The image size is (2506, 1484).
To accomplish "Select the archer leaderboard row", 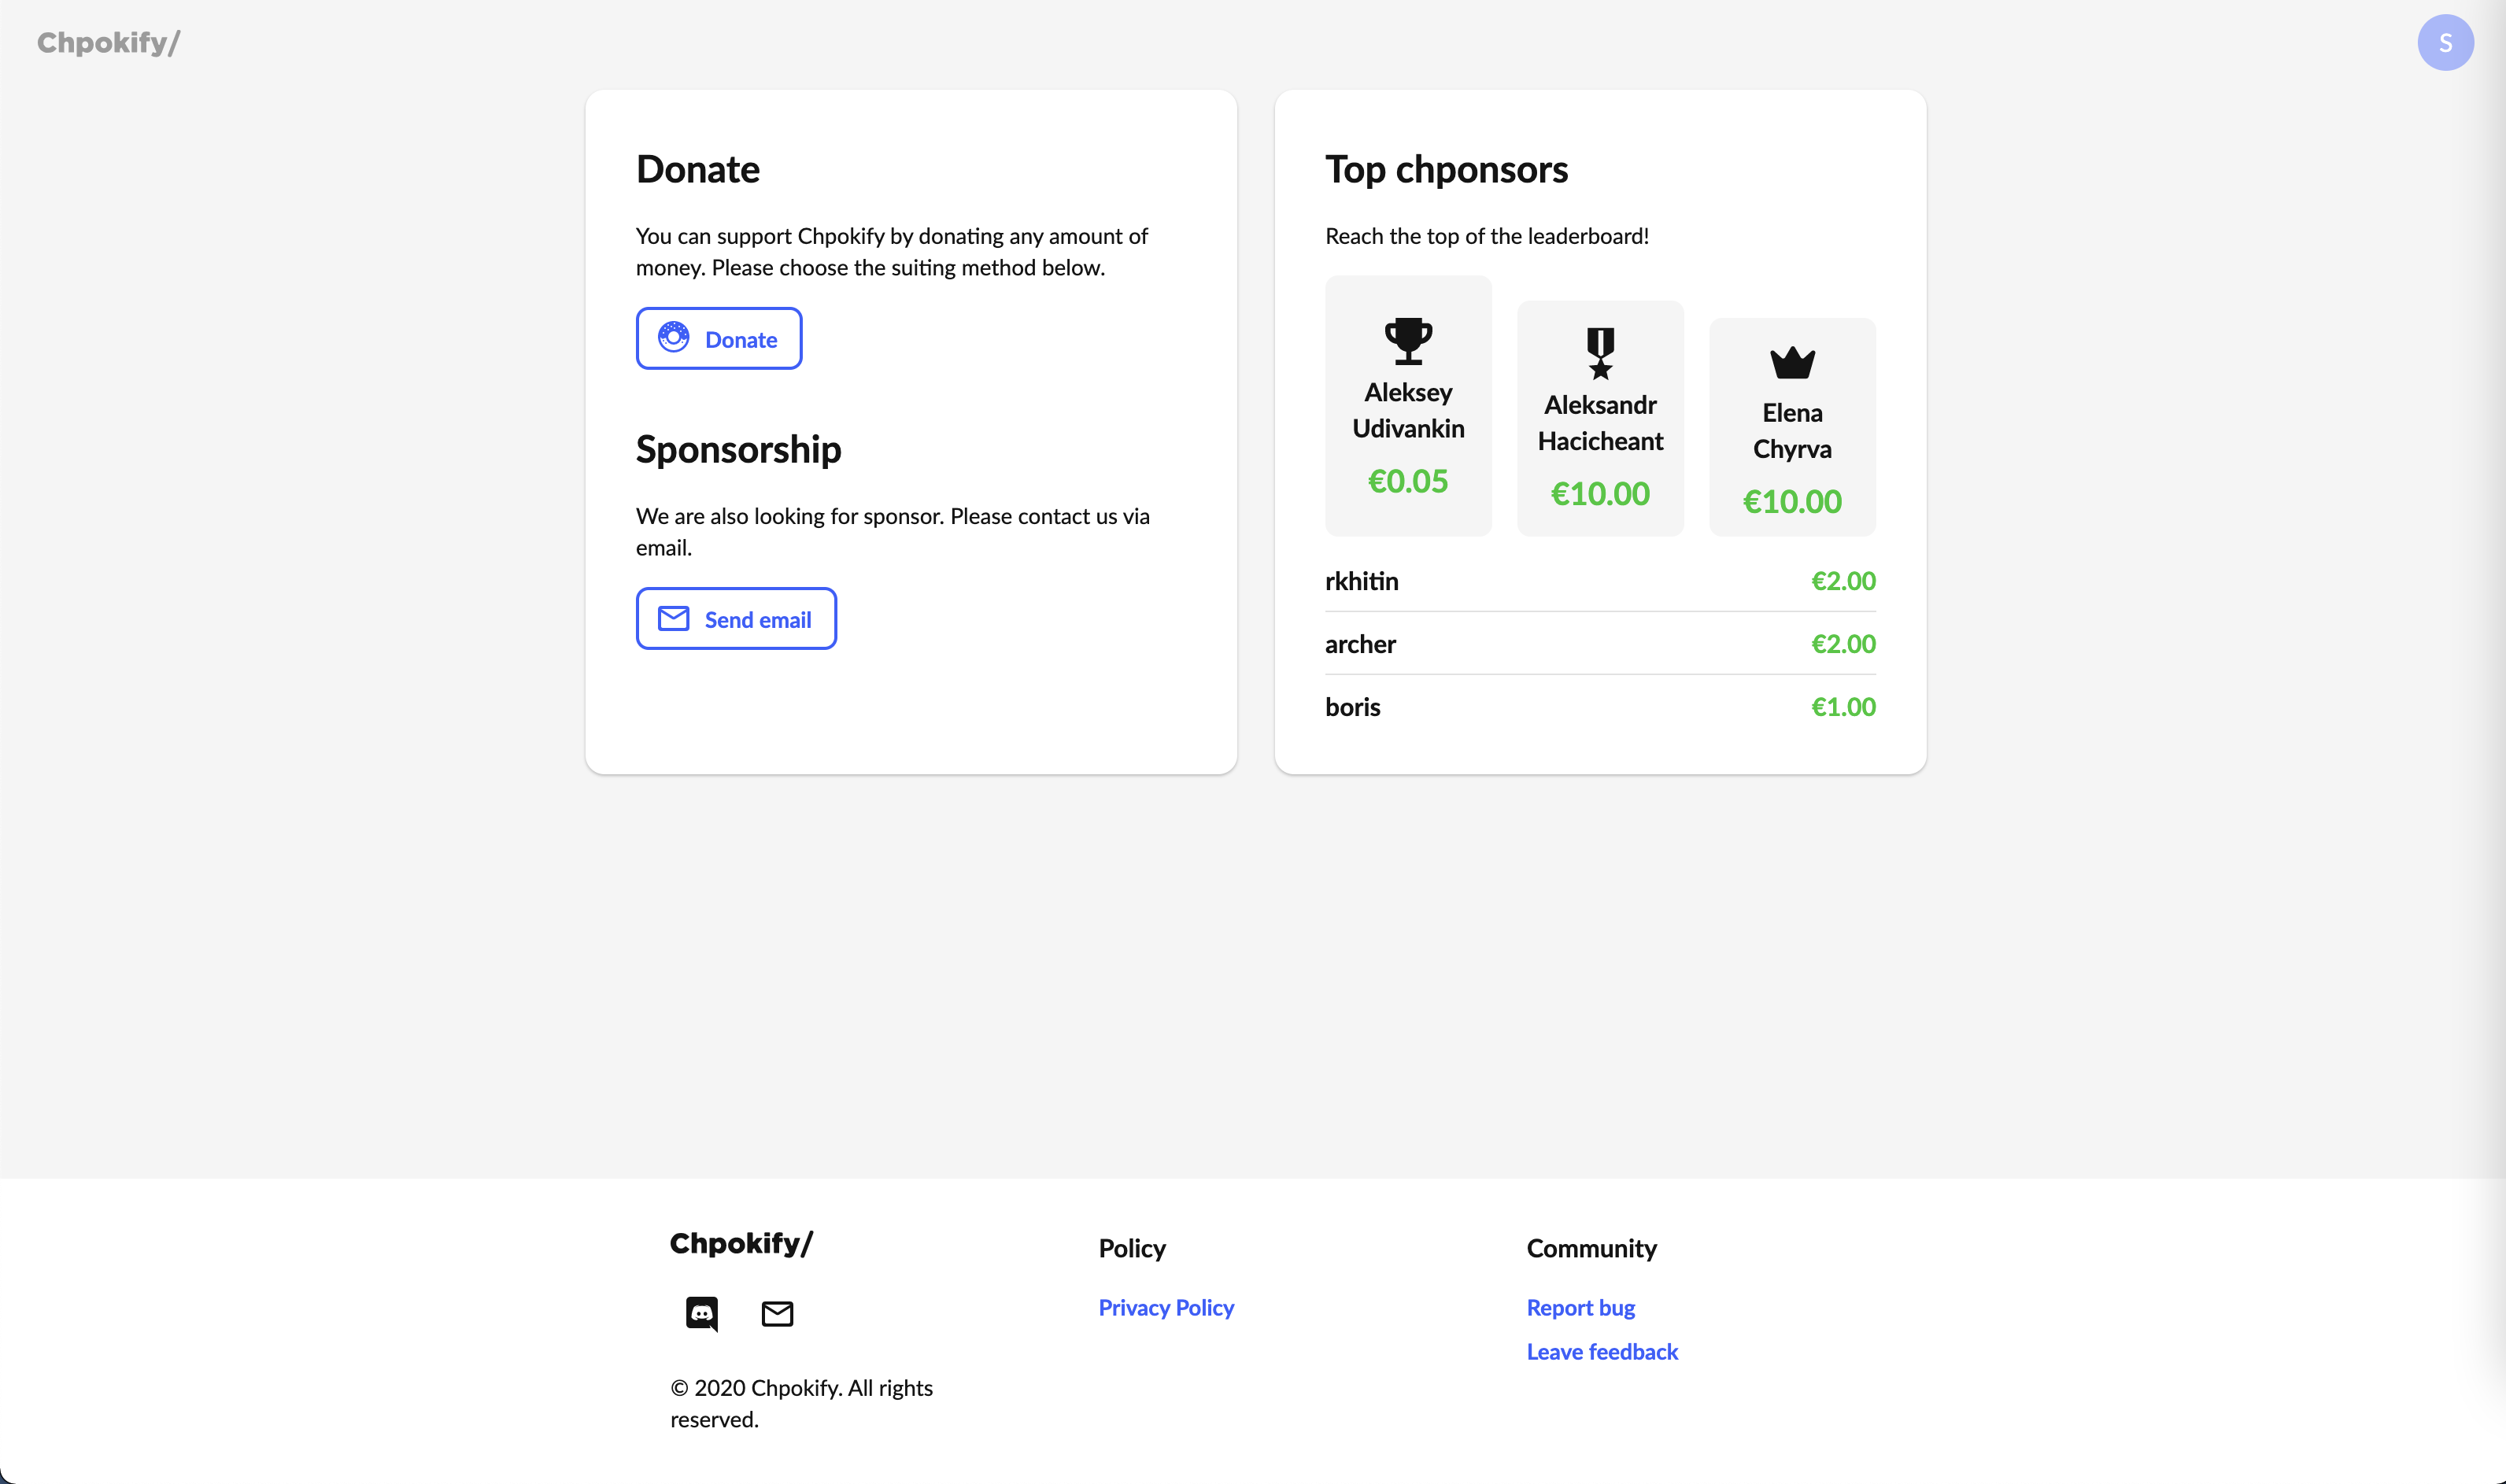I will pos(1600,644).
